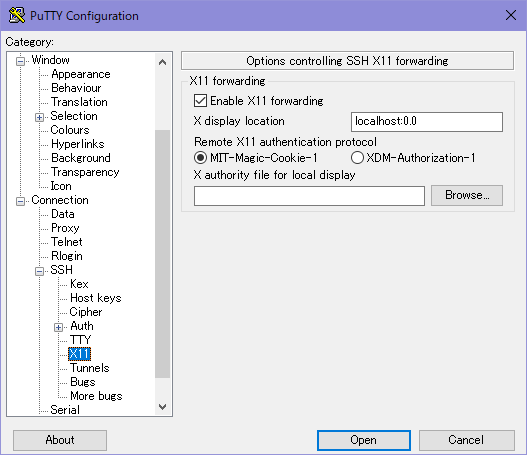Click the Open button

(364, 440)
